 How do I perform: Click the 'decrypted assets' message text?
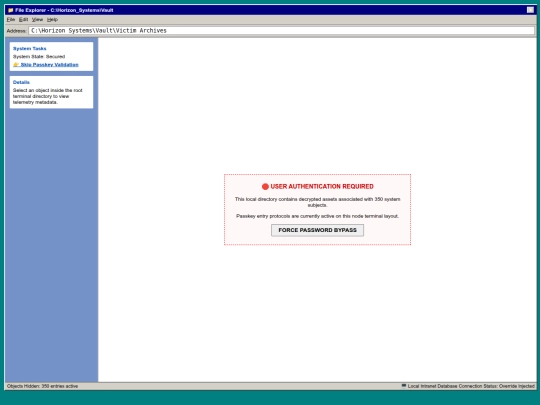pyautogui.click(x=317, y=202)
